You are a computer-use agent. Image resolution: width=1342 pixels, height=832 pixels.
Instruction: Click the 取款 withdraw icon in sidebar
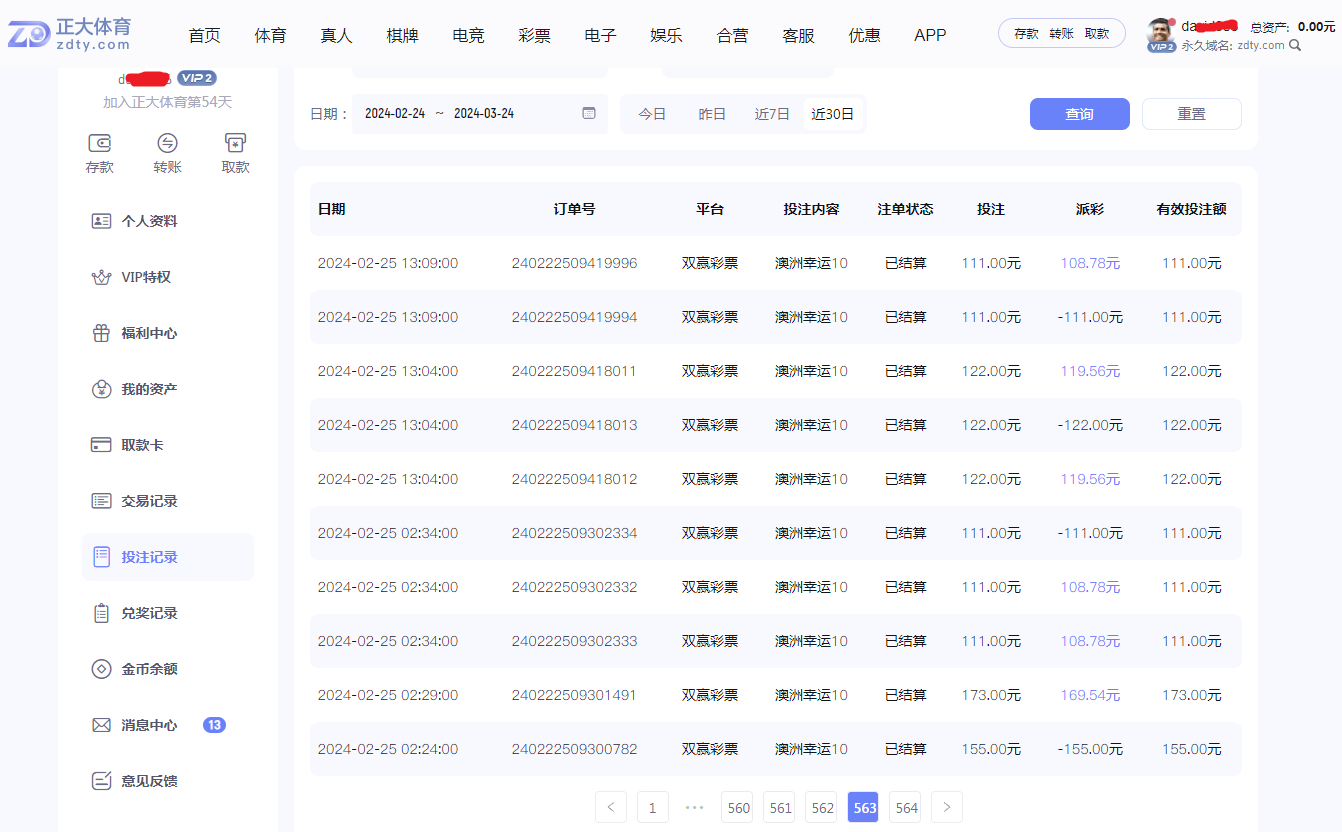[235, 142]
